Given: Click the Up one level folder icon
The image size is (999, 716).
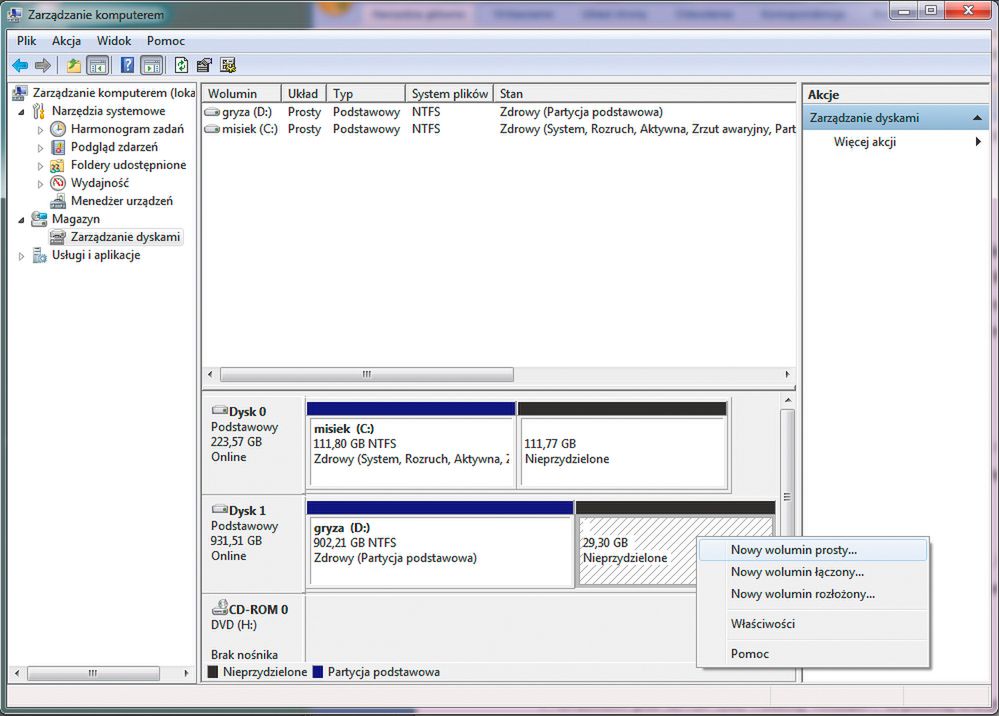Looking at the screenshot, I should [x=74, y=65].
